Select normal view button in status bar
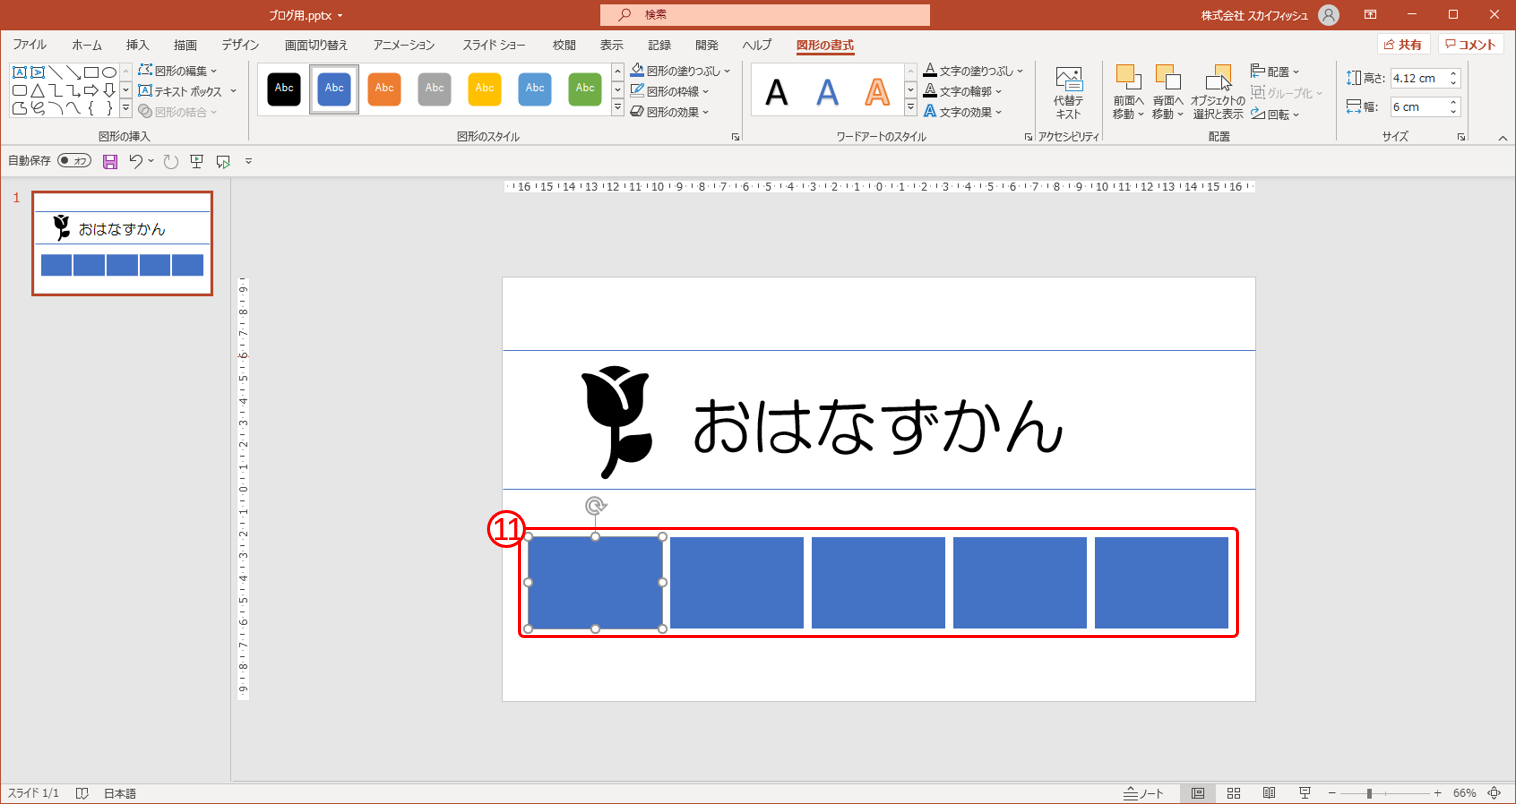The width and height of the screenshot is (1516, 804). click(1197, 793)
